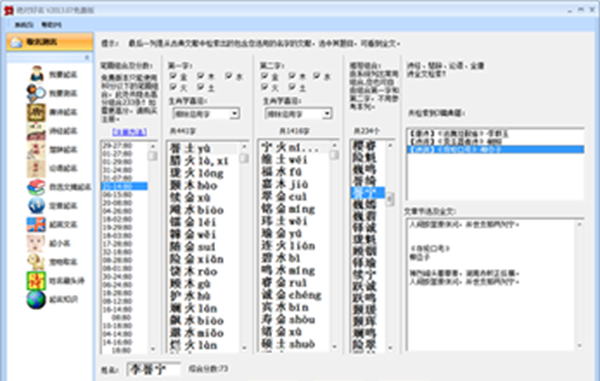Open the stacked colorful books icon entry
This screenshot has width=600, height=381.
[36, 187]
